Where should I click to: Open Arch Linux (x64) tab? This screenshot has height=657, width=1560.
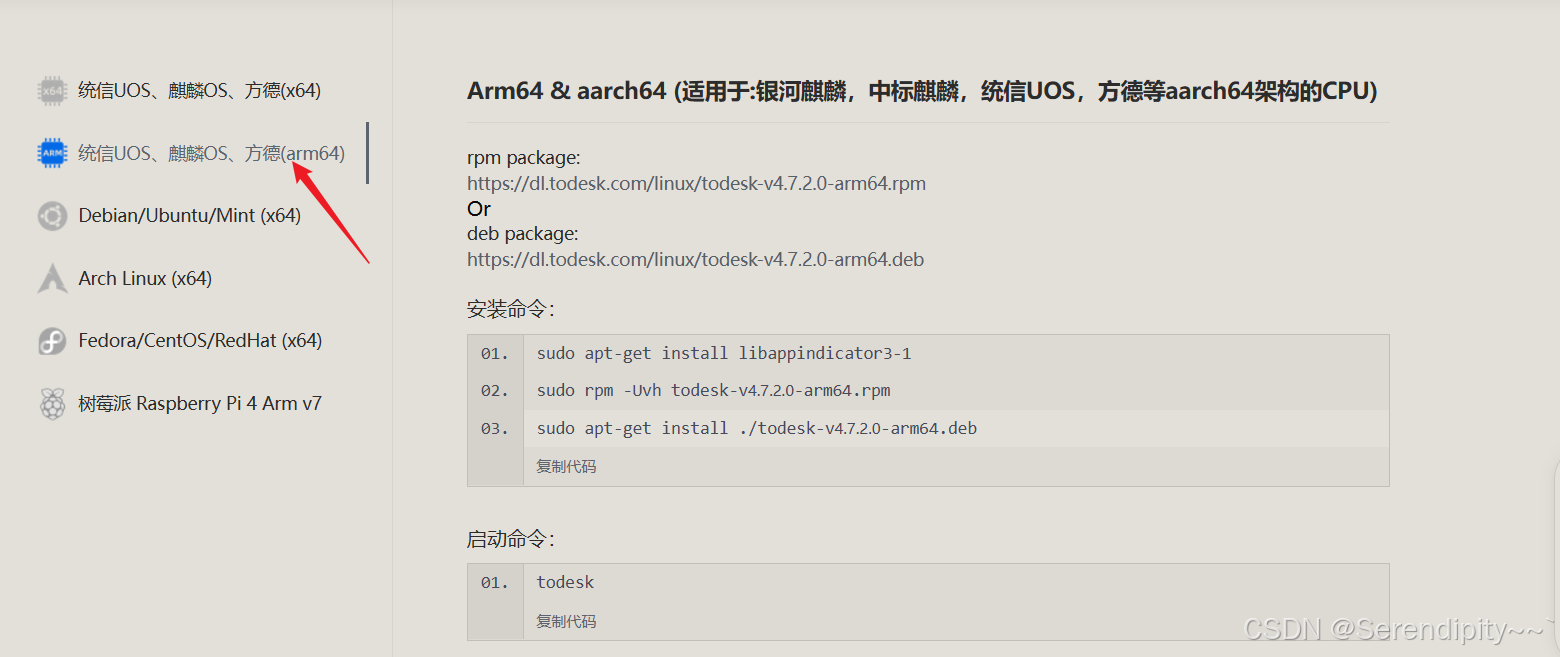145,278
